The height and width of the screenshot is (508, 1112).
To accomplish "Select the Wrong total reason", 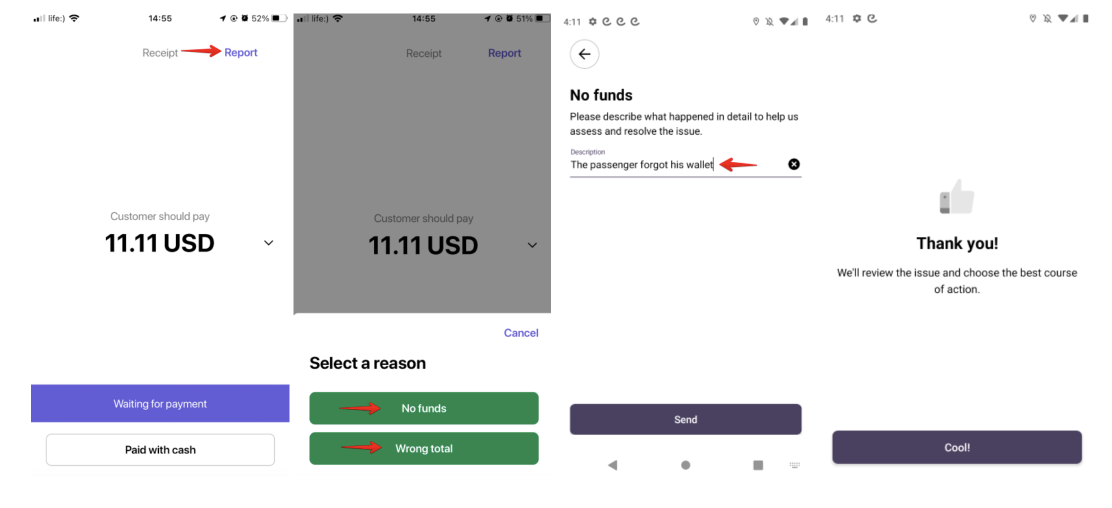I will coord(424,448).
